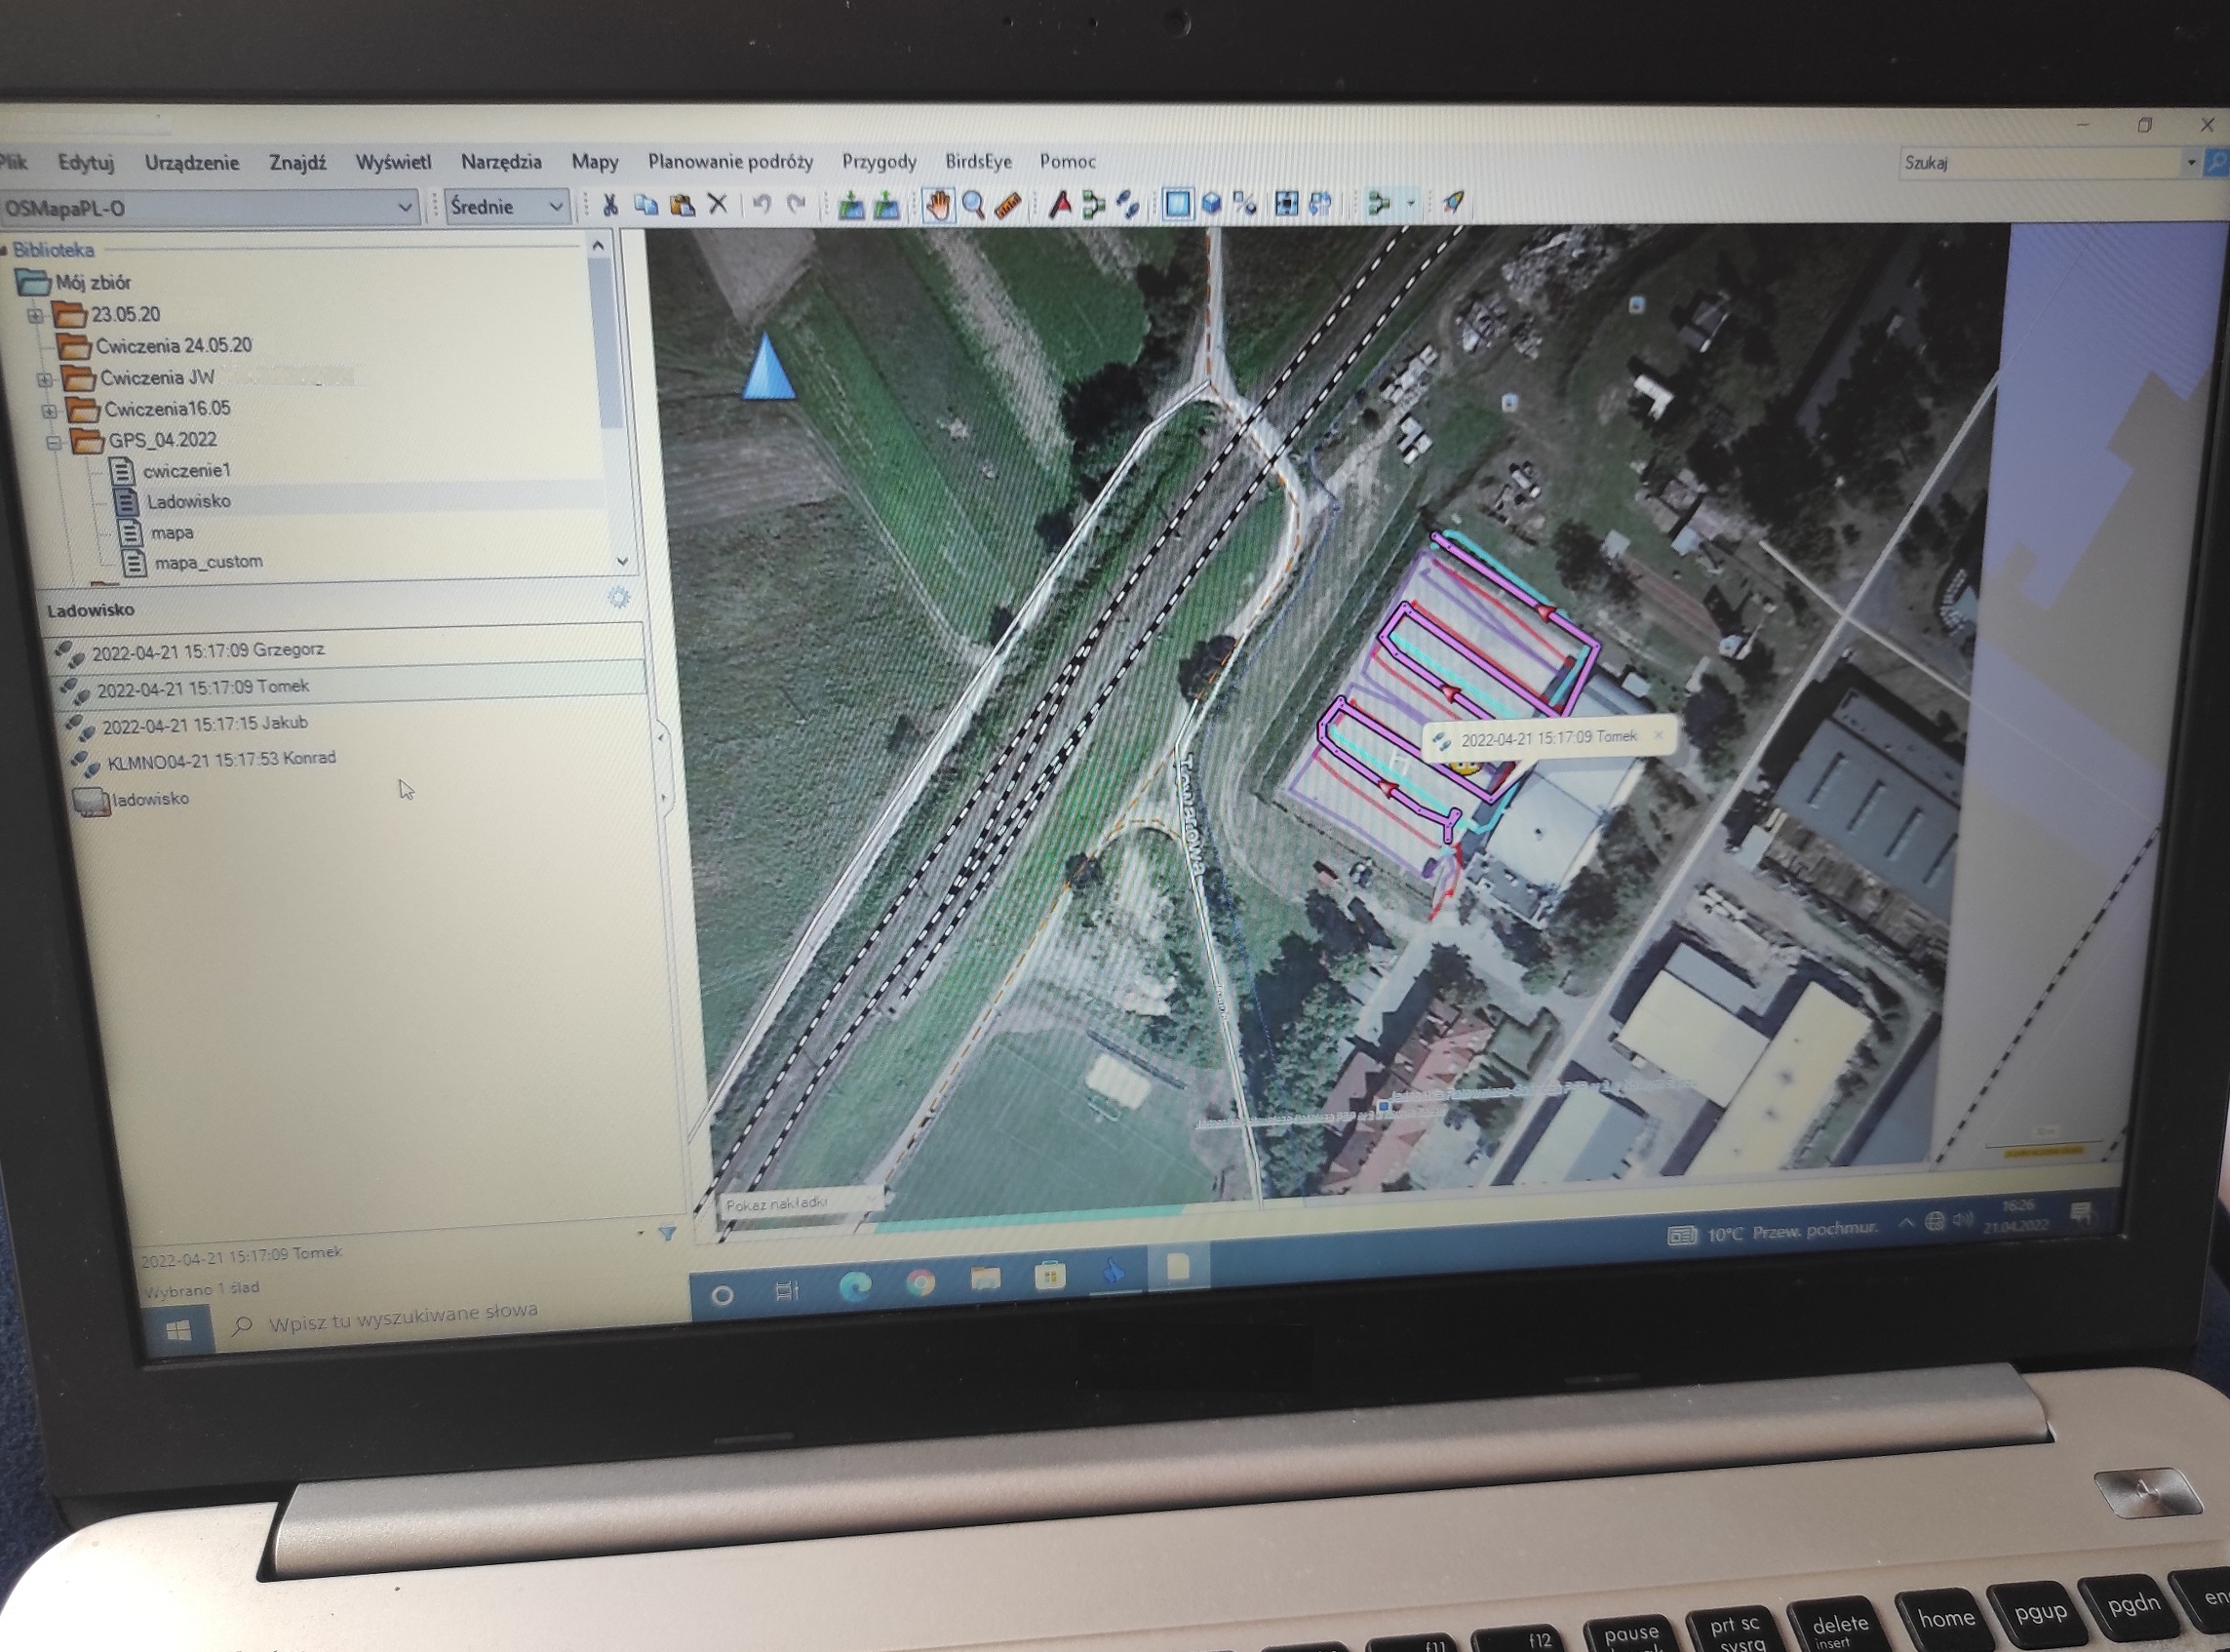Select the Hand pan tool

click(937, 206)
